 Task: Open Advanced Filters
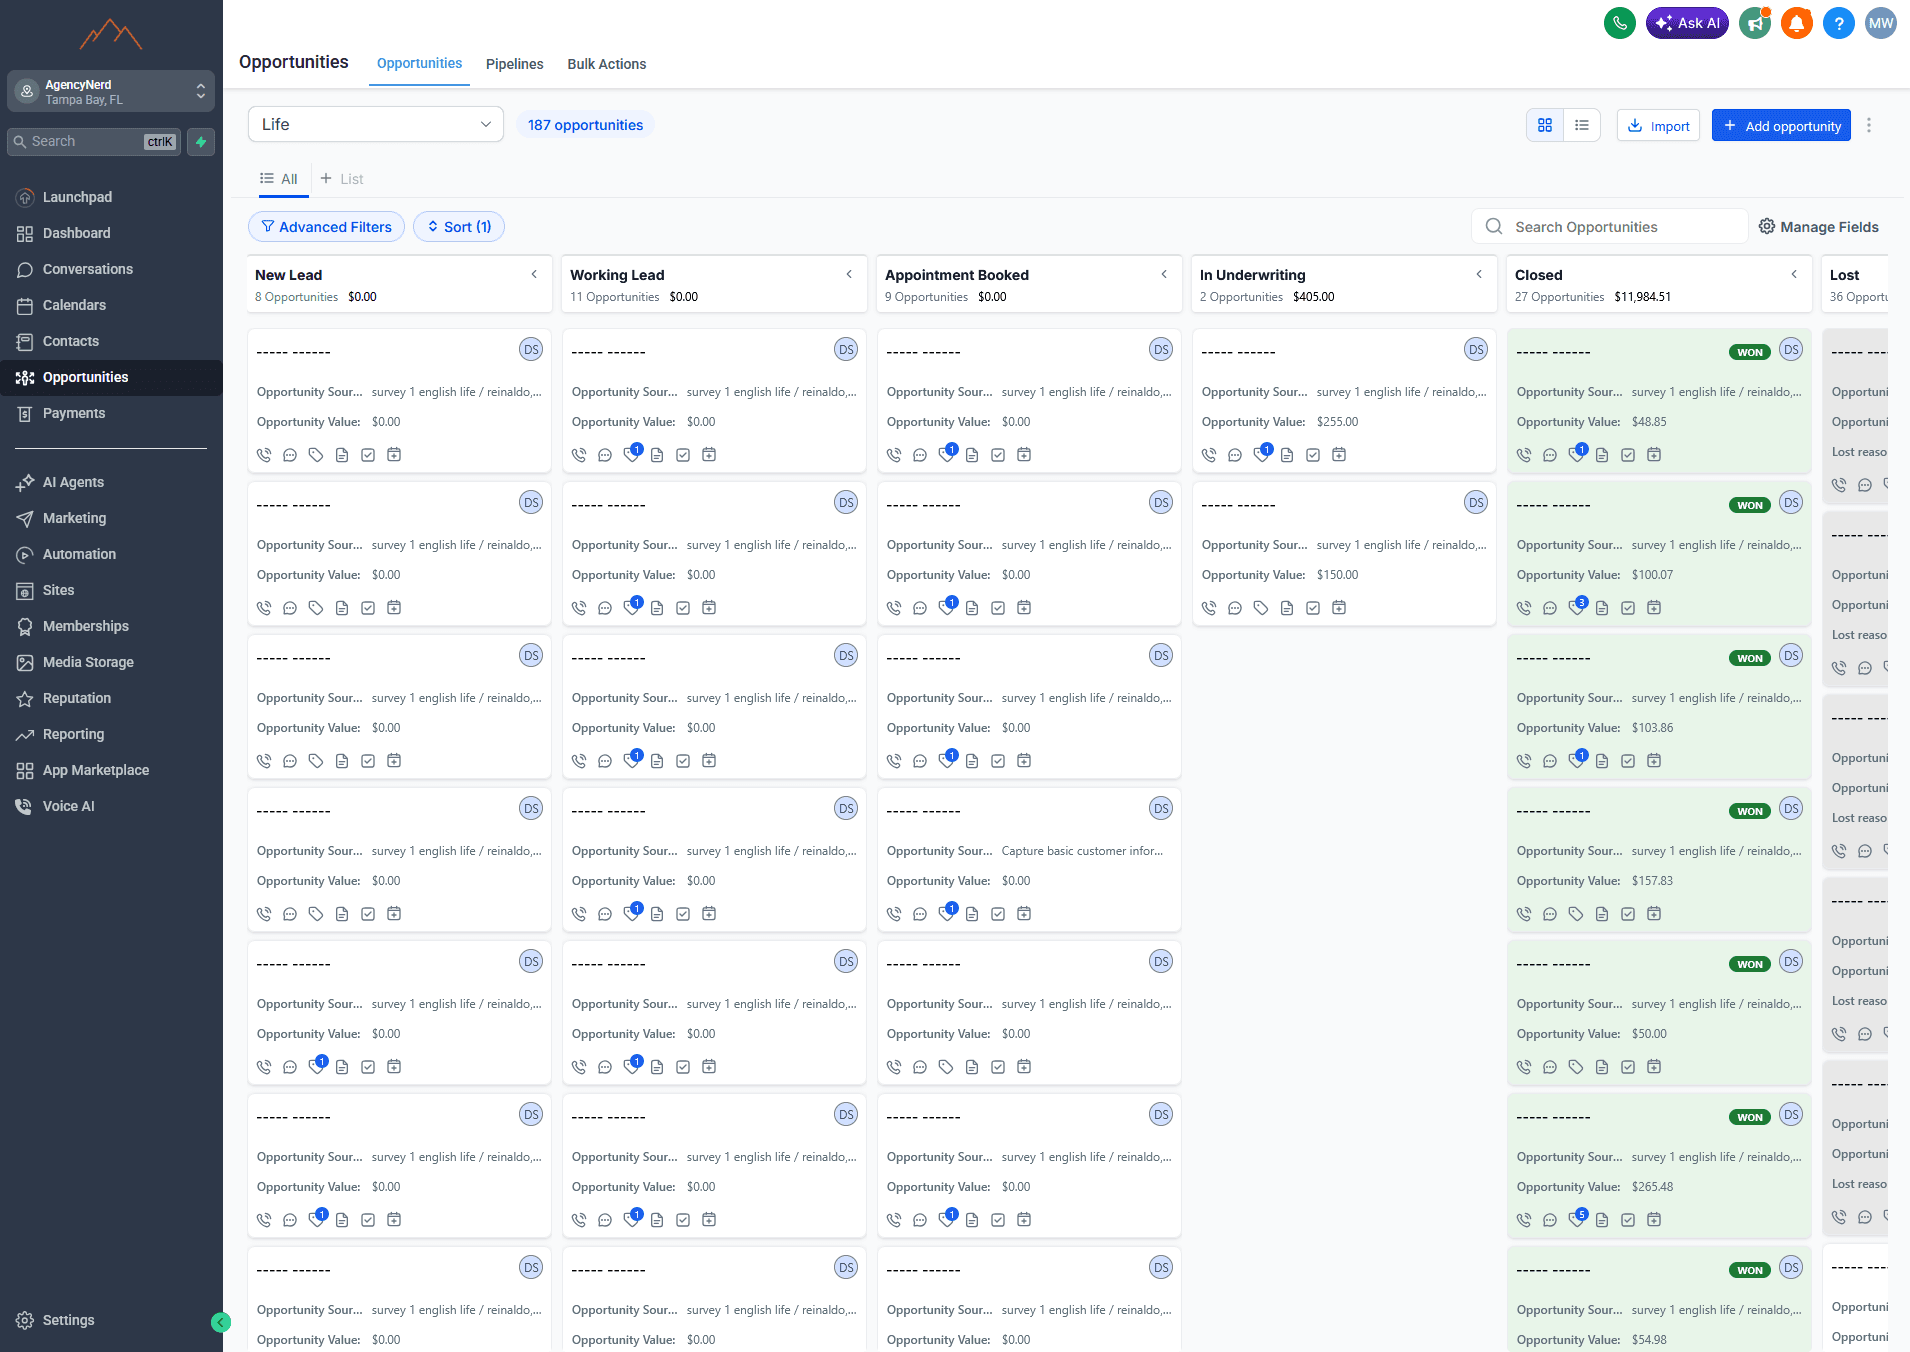(326, 227)
